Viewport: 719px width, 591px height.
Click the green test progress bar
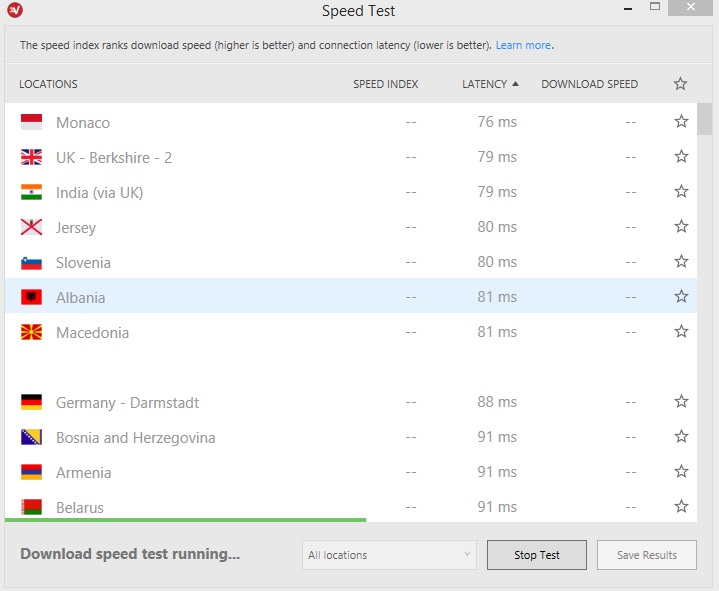185,520
